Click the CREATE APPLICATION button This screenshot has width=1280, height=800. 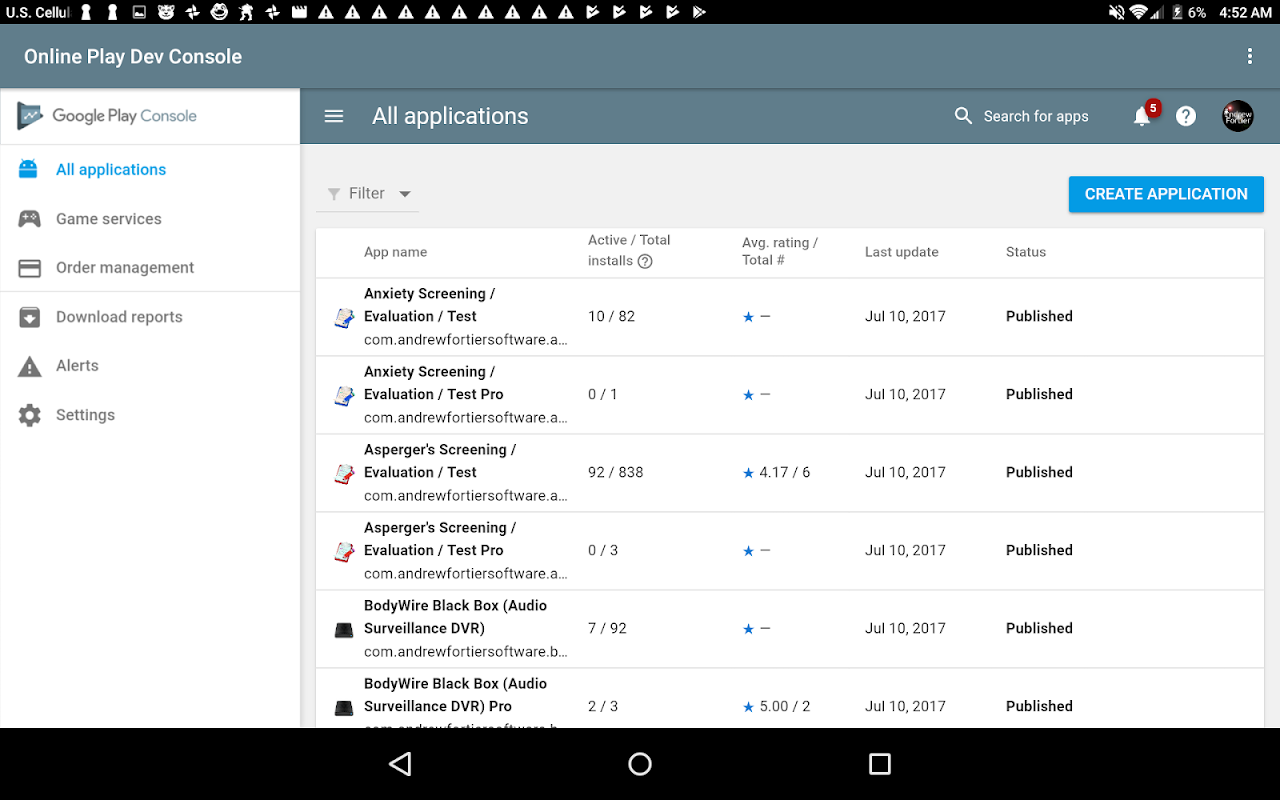click(x=1166, y=194)
